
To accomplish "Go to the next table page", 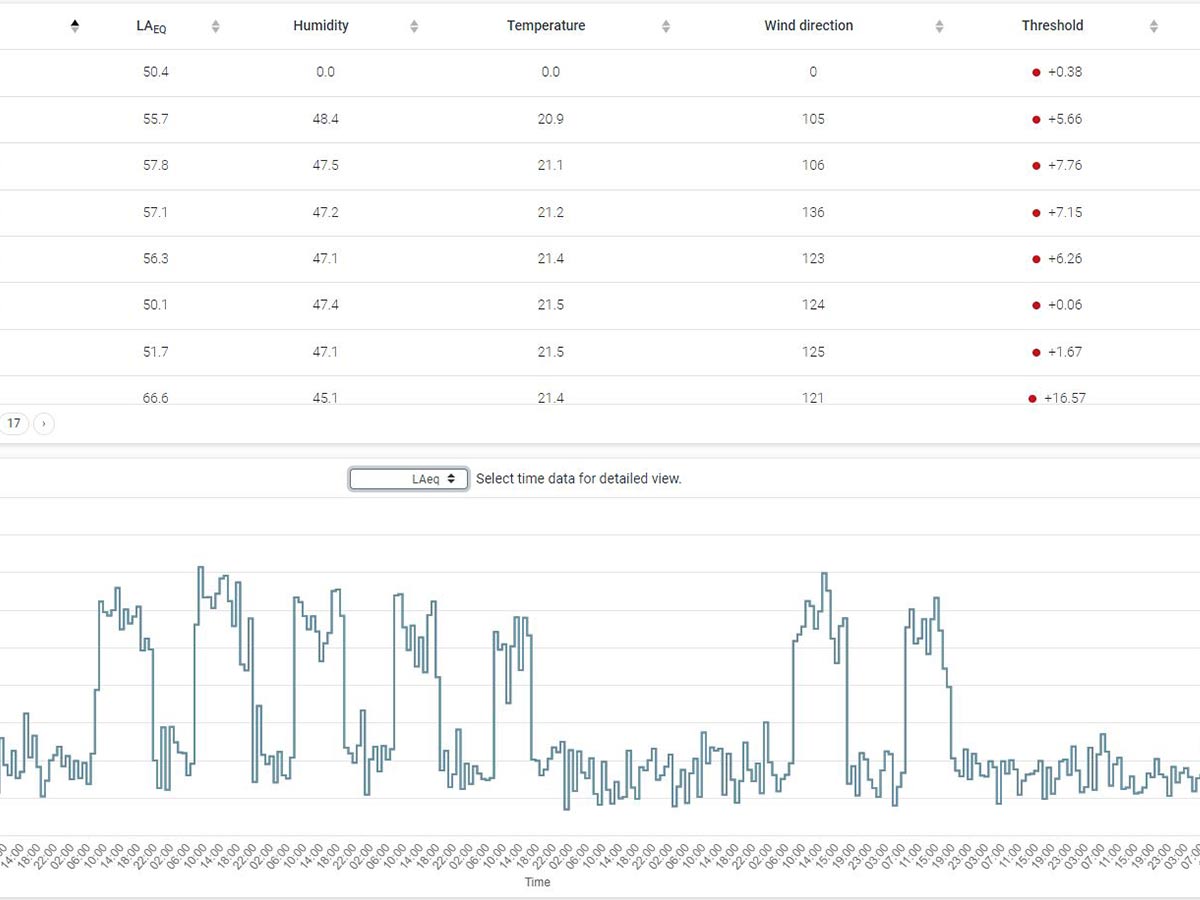I will [44, 424].
